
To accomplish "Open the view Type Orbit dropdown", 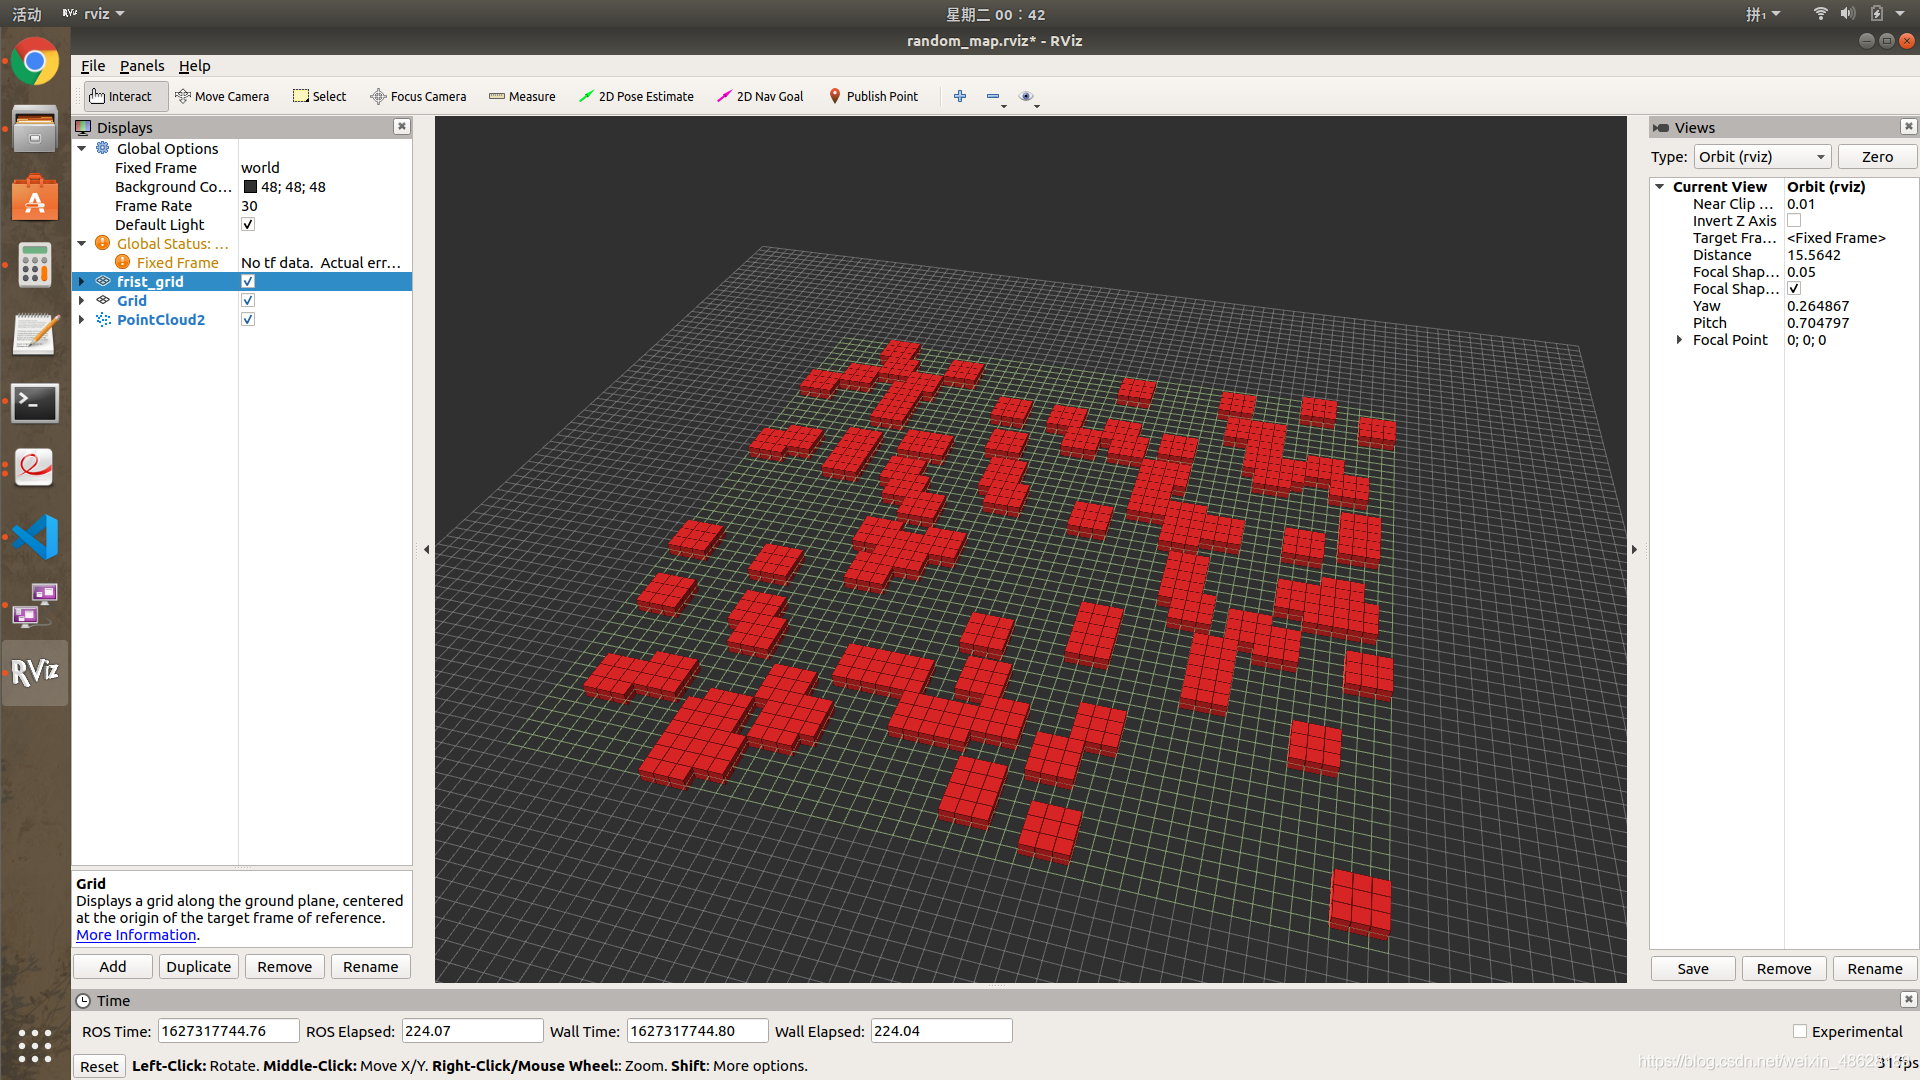I will tap(1762, 157).
